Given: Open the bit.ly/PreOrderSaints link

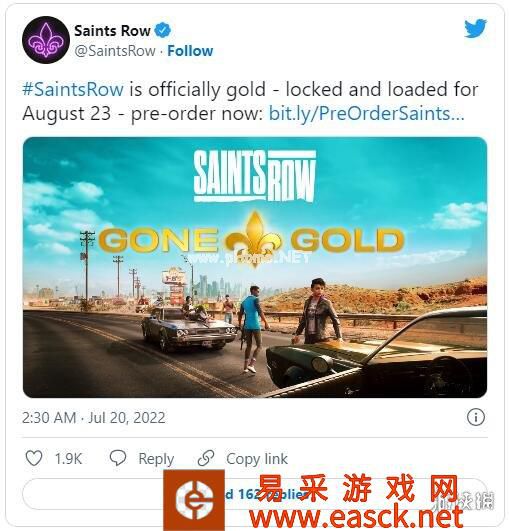Looking at the screenshot, I should [x=366, y=113].
